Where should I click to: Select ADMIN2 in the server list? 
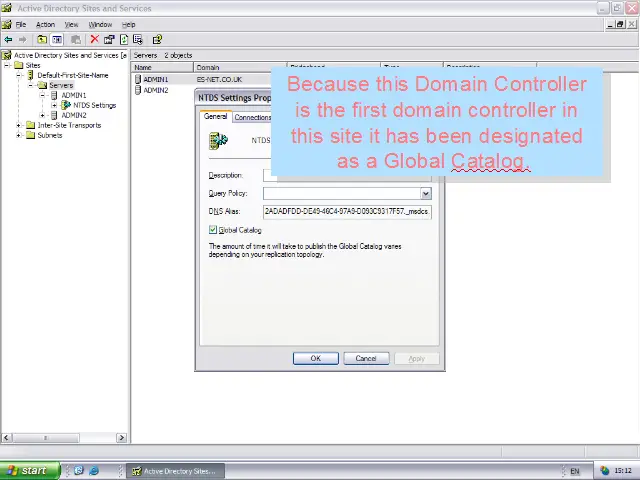(x=156, y=90)
